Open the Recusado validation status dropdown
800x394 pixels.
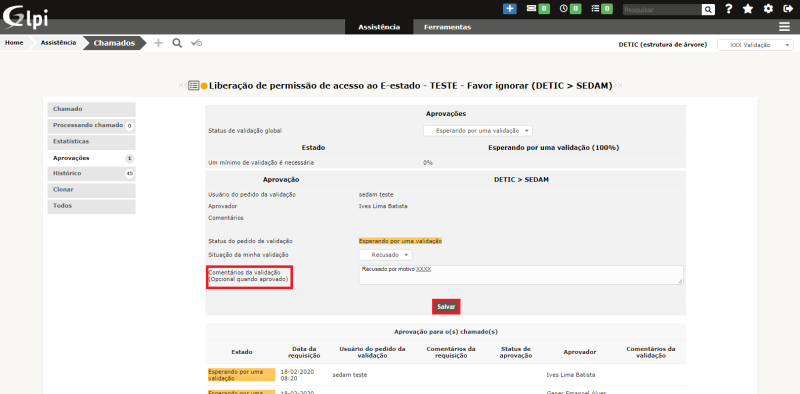385,255
